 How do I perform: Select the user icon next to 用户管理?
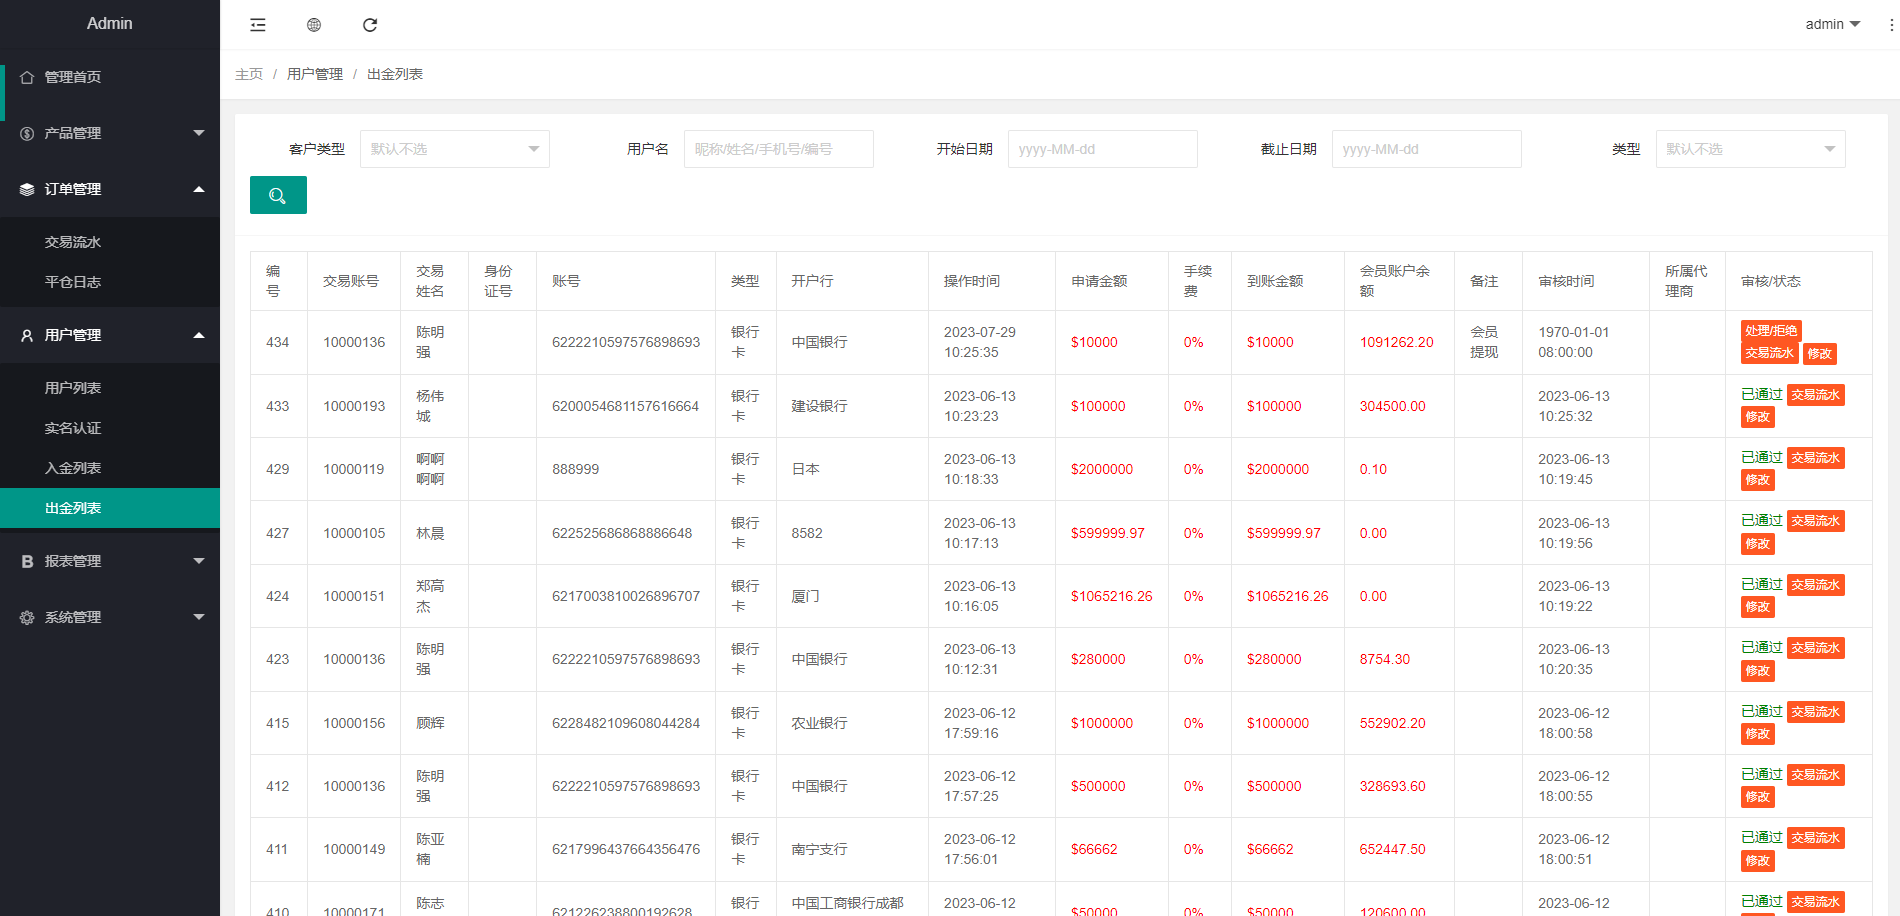pos(26,335)
